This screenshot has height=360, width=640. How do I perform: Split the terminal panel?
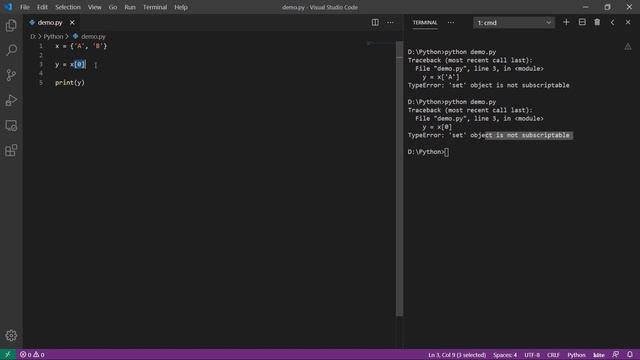(582, 22)
